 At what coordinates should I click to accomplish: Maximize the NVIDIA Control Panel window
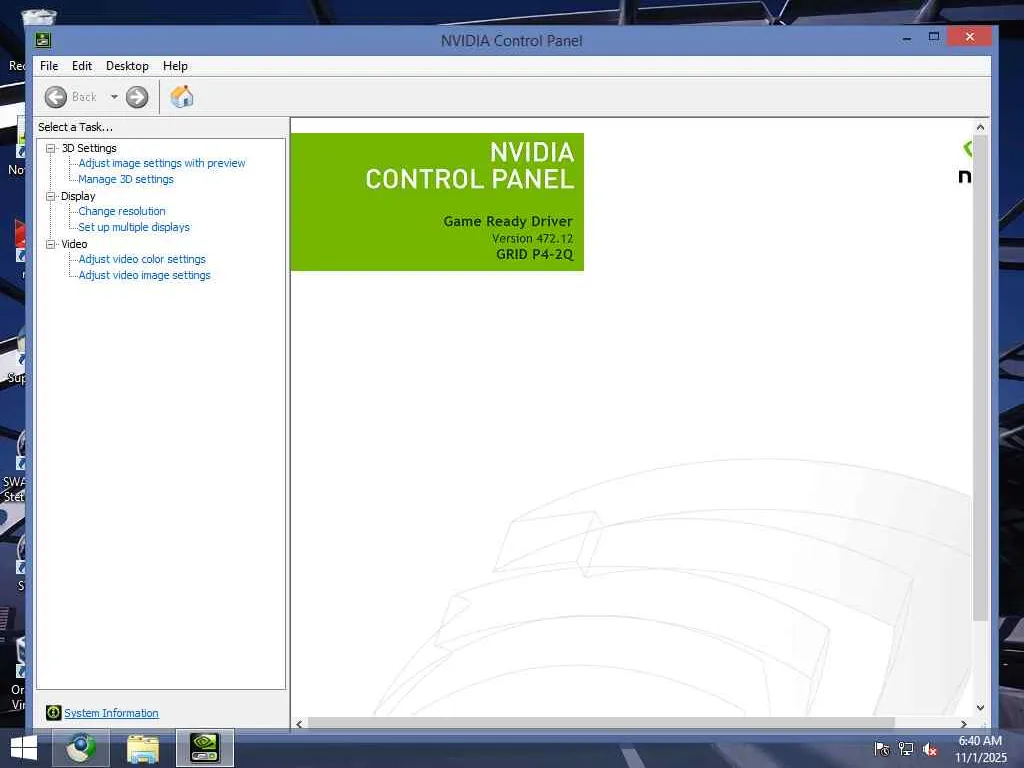click(x=934, y=37)
